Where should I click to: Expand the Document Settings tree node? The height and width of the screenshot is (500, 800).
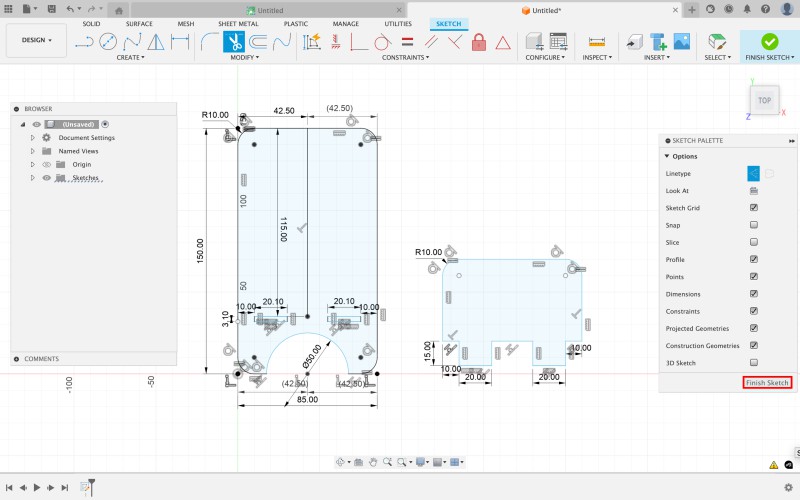point(33,138)
